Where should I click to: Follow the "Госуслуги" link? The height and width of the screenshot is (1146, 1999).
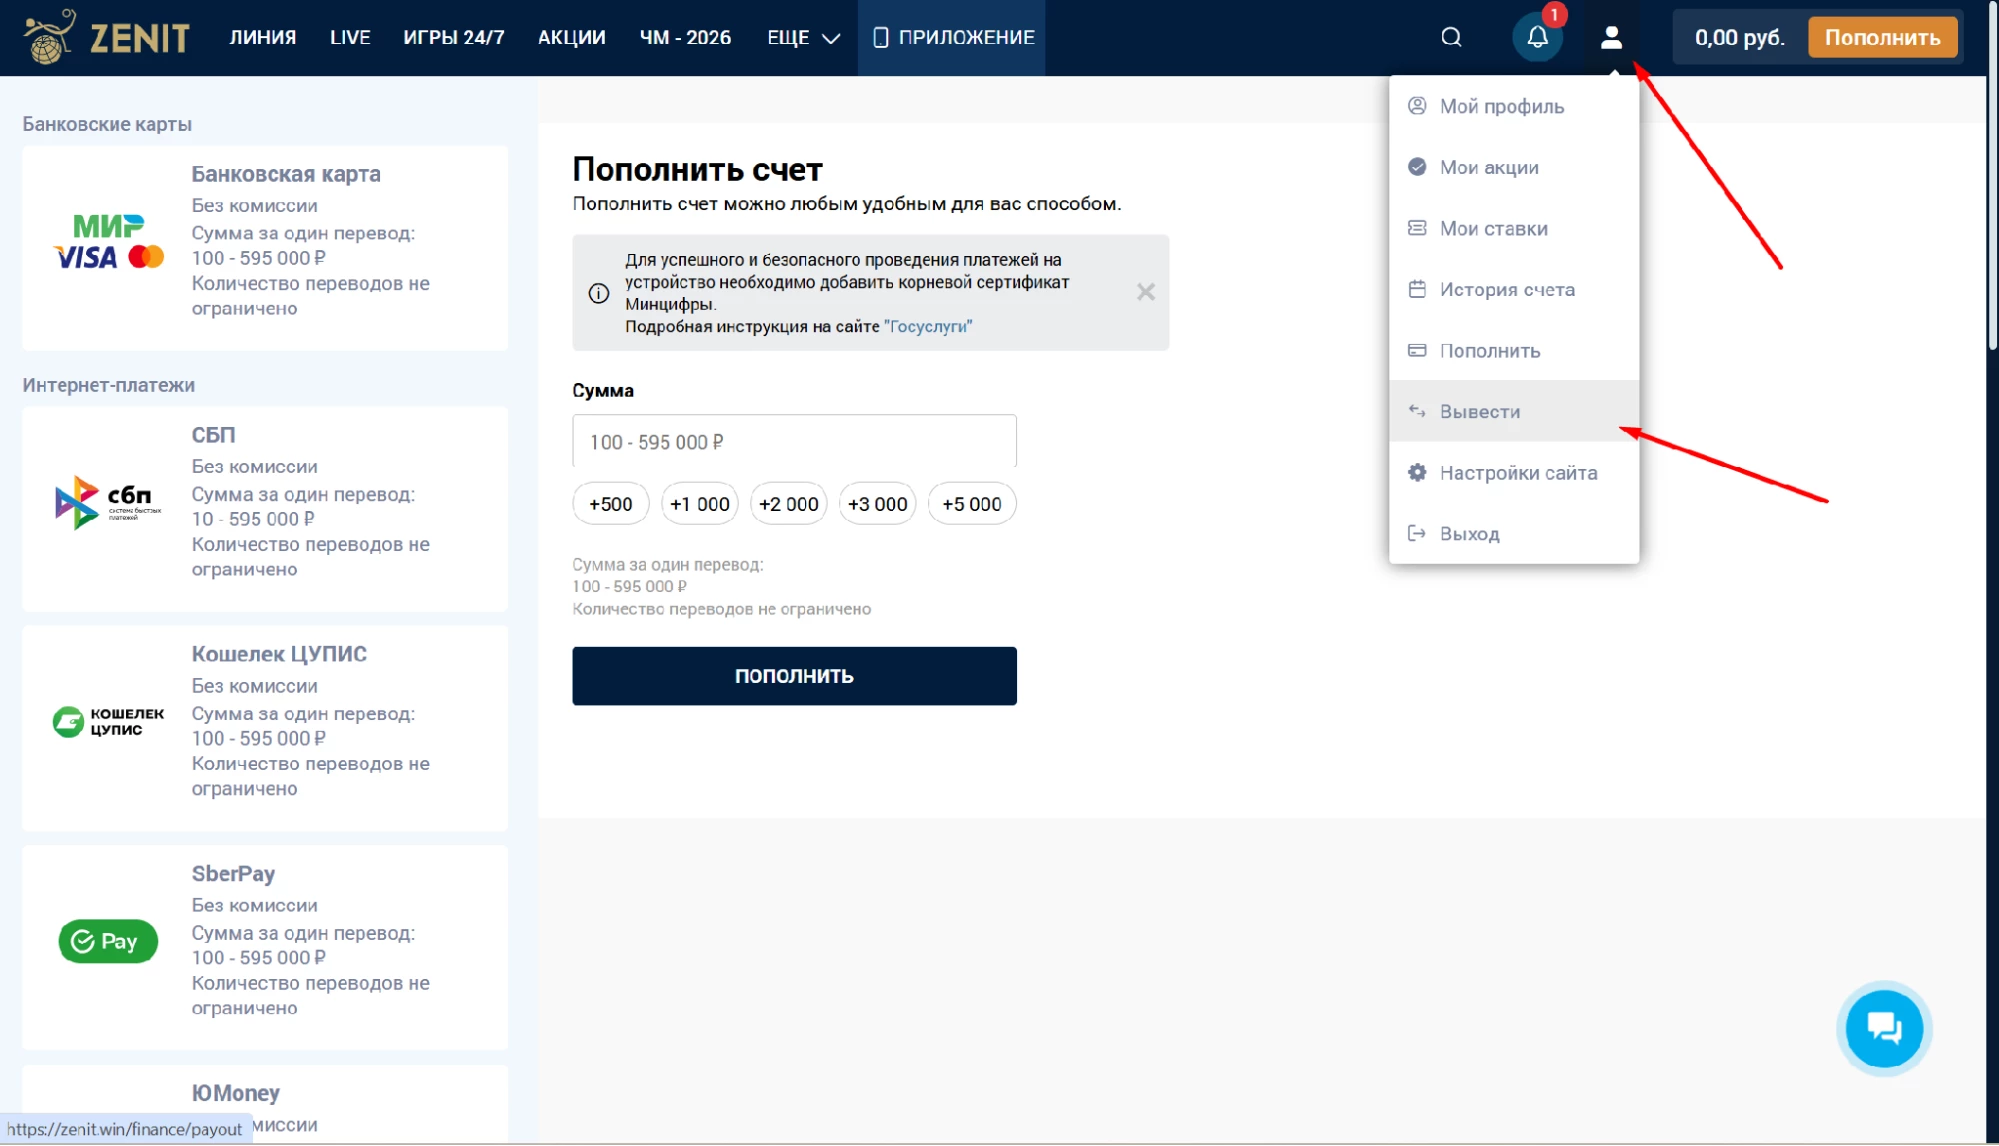[928, 326]
